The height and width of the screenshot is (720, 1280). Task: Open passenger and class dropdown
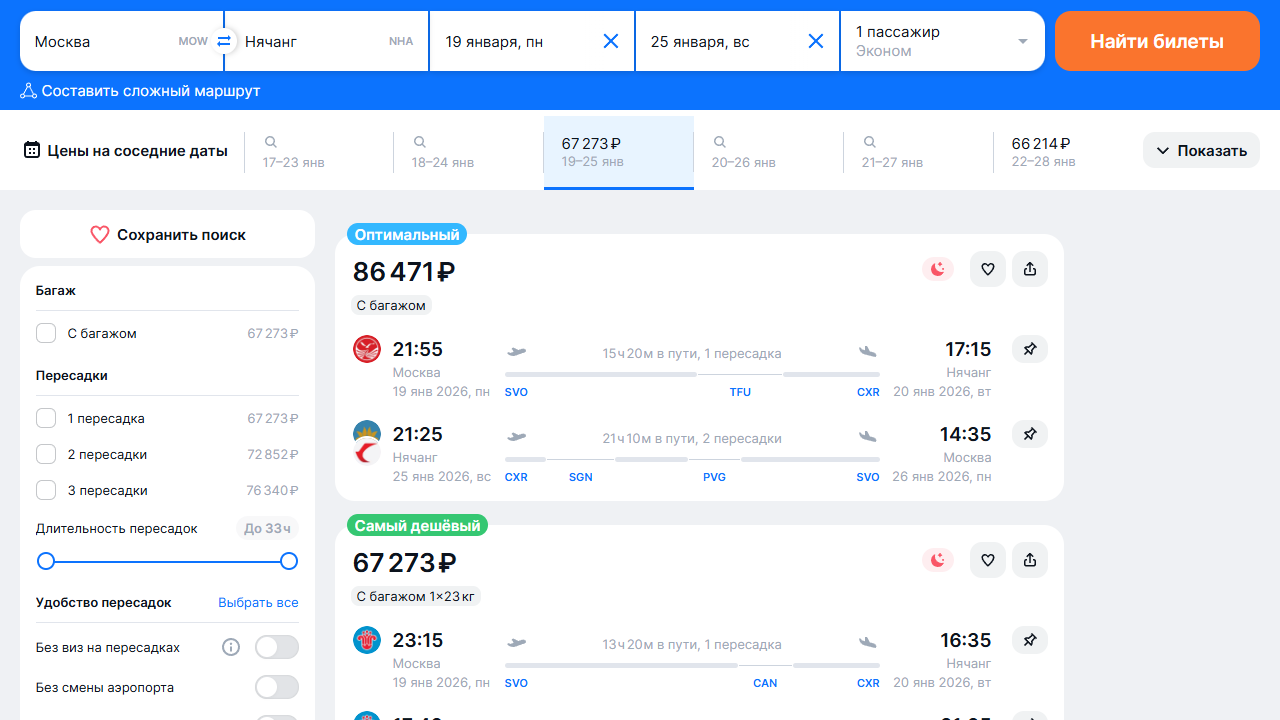point(942,41)
